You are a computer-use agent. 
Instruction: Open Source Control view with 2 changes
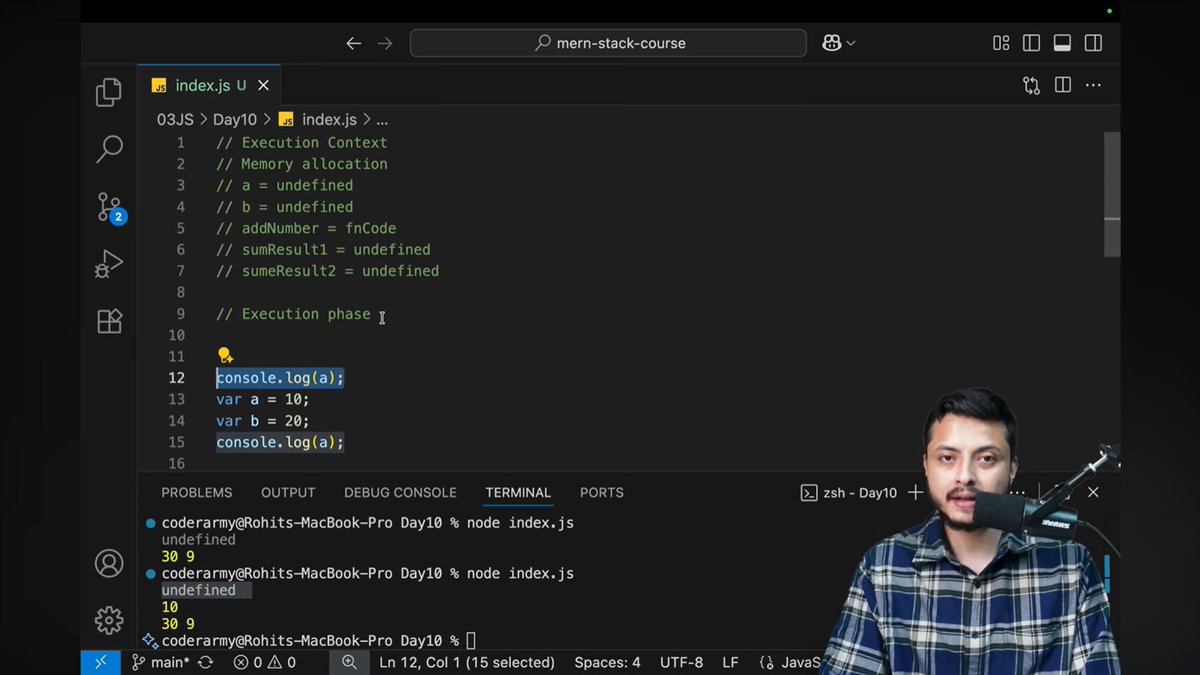(109, 207)
